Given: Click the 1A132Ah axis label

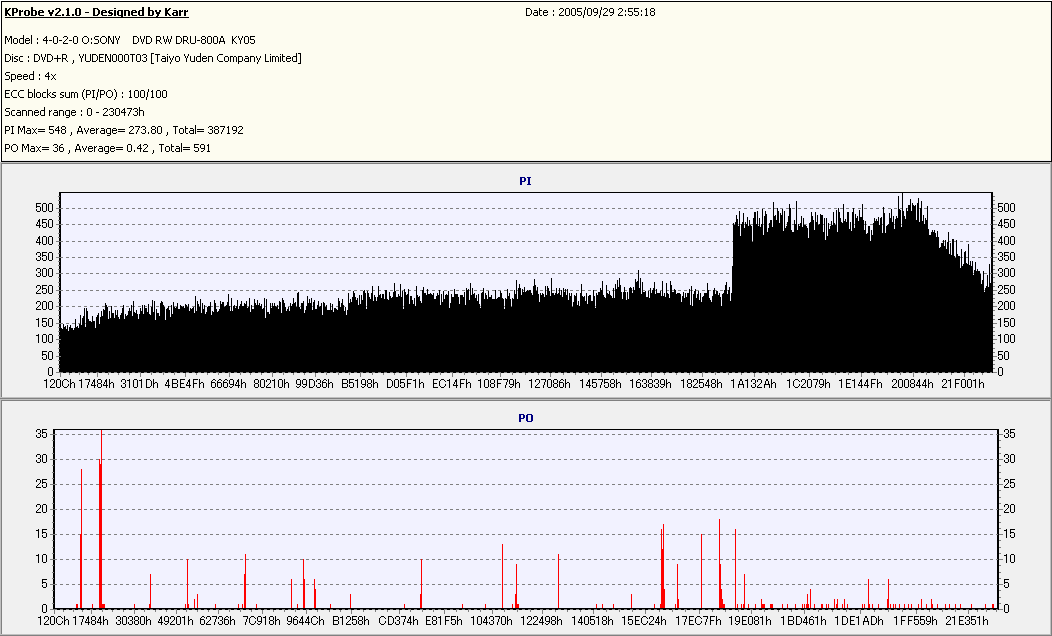Looking at the screenshot, I should [753, 384].
